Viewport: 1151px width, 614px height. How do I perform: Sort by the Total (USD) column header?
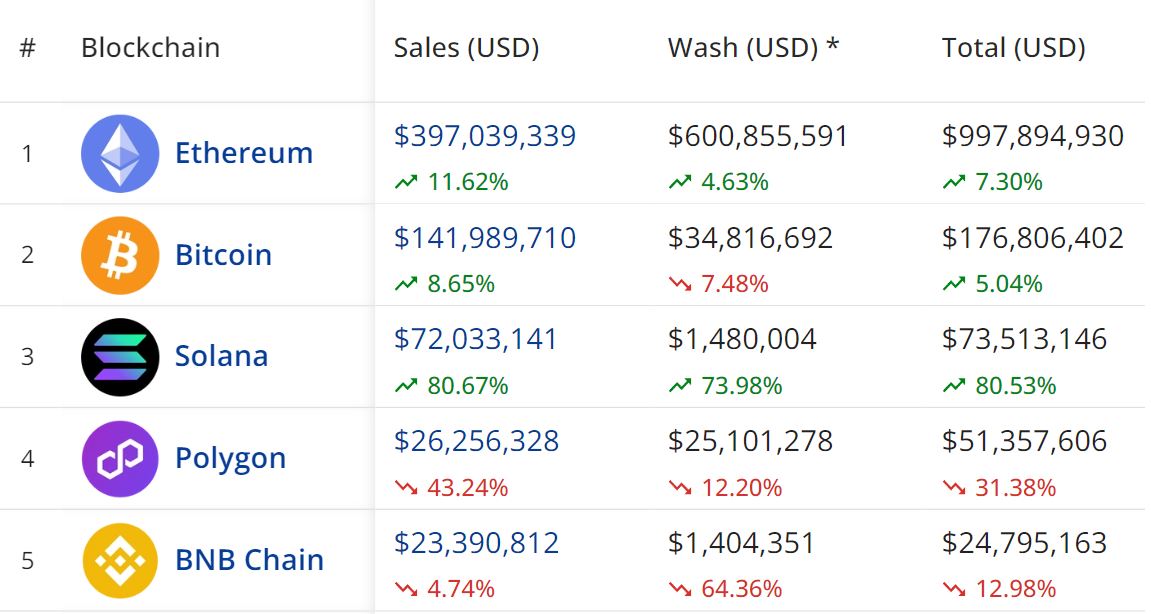[x=1013, y=48]
